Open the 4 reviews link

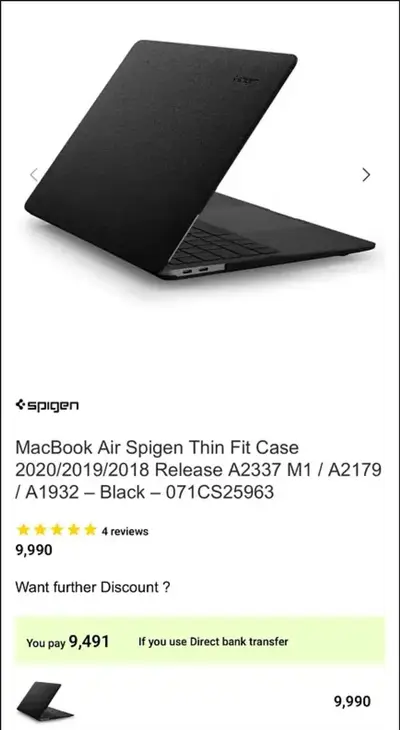click(125, 531)
